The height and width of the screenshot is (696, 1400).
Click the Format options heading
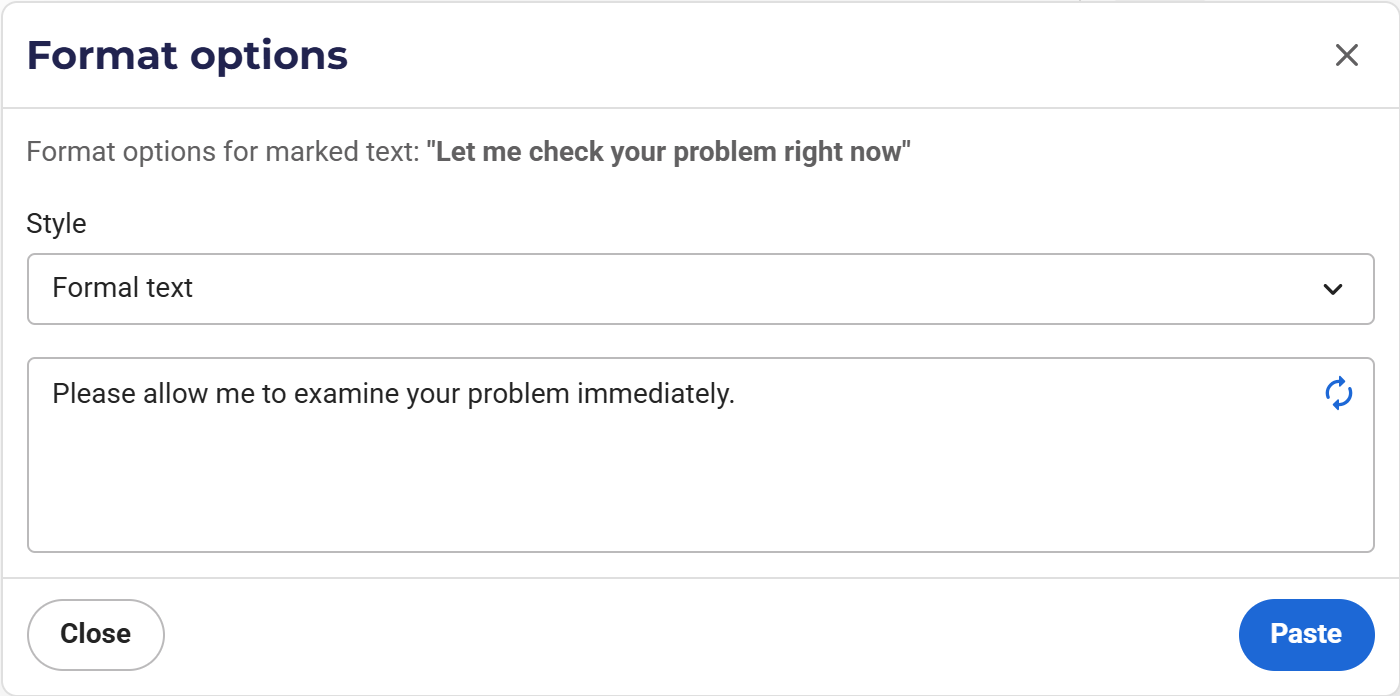(x=187, y=55)
